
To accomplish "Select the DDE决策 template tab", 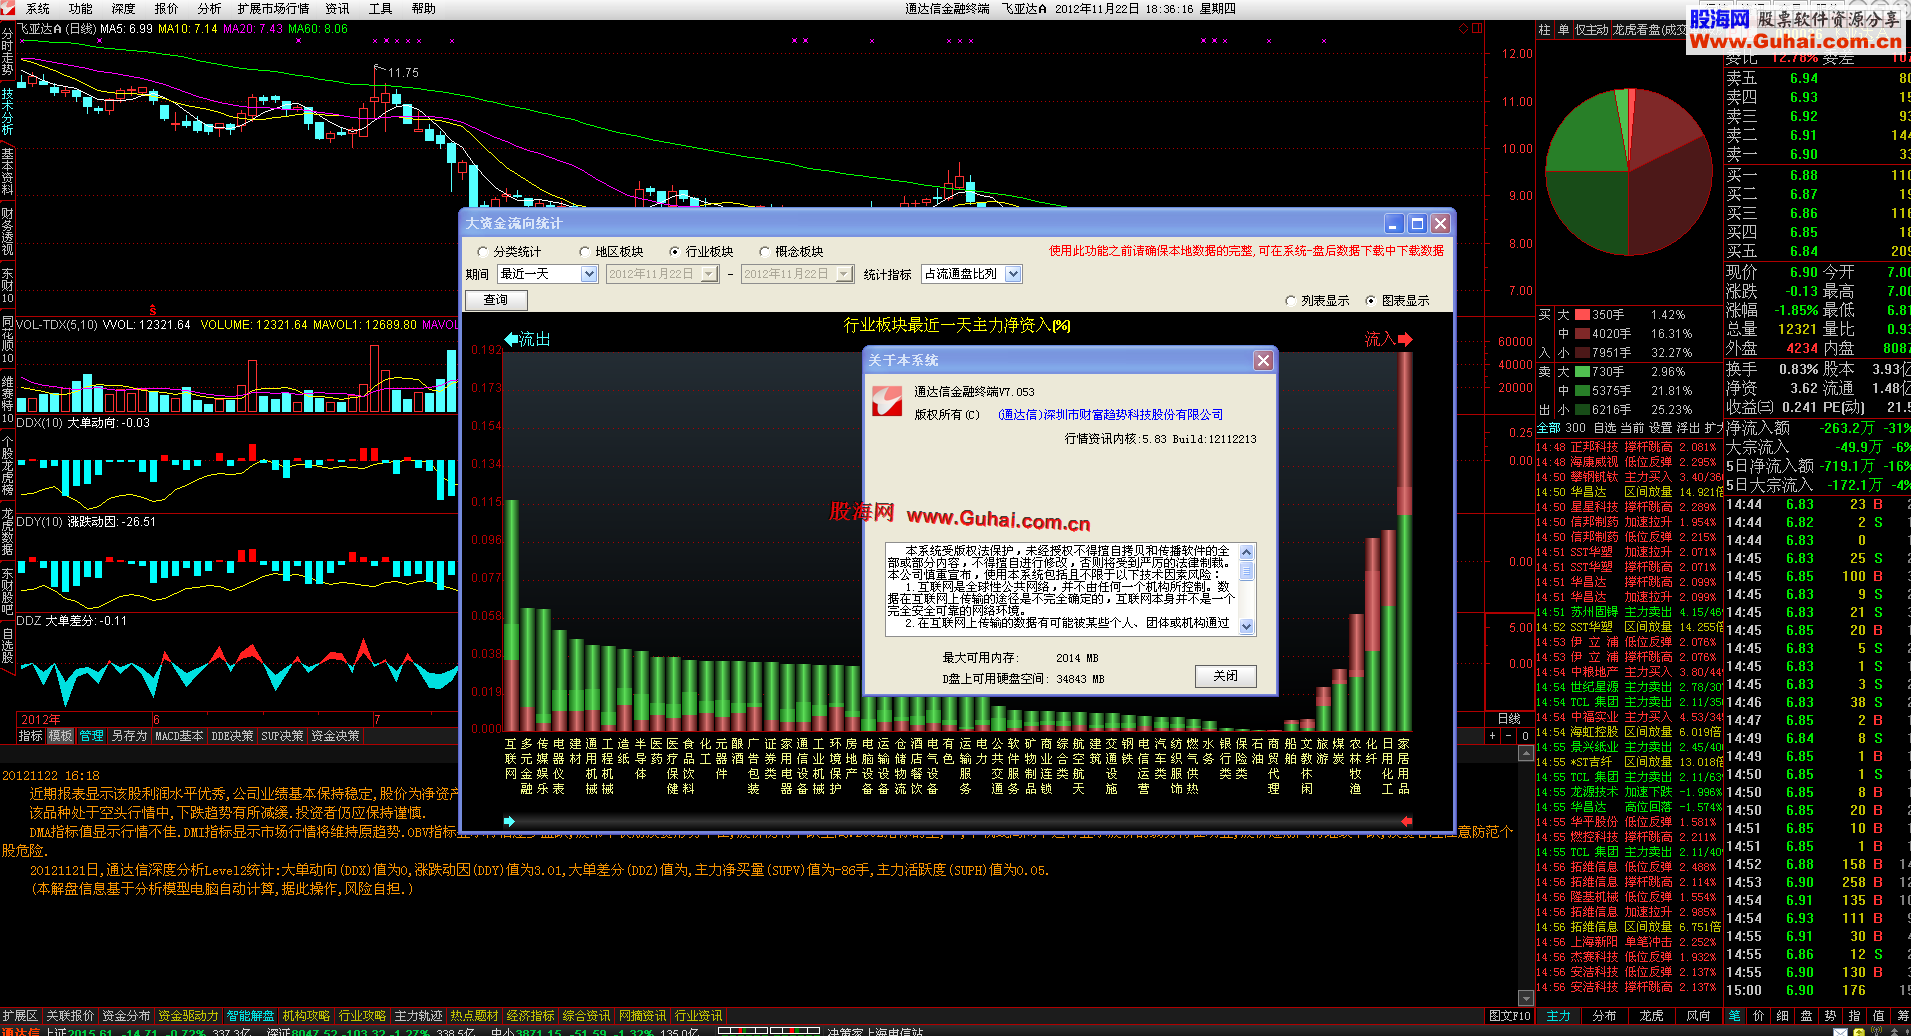I will click(232, 736).
